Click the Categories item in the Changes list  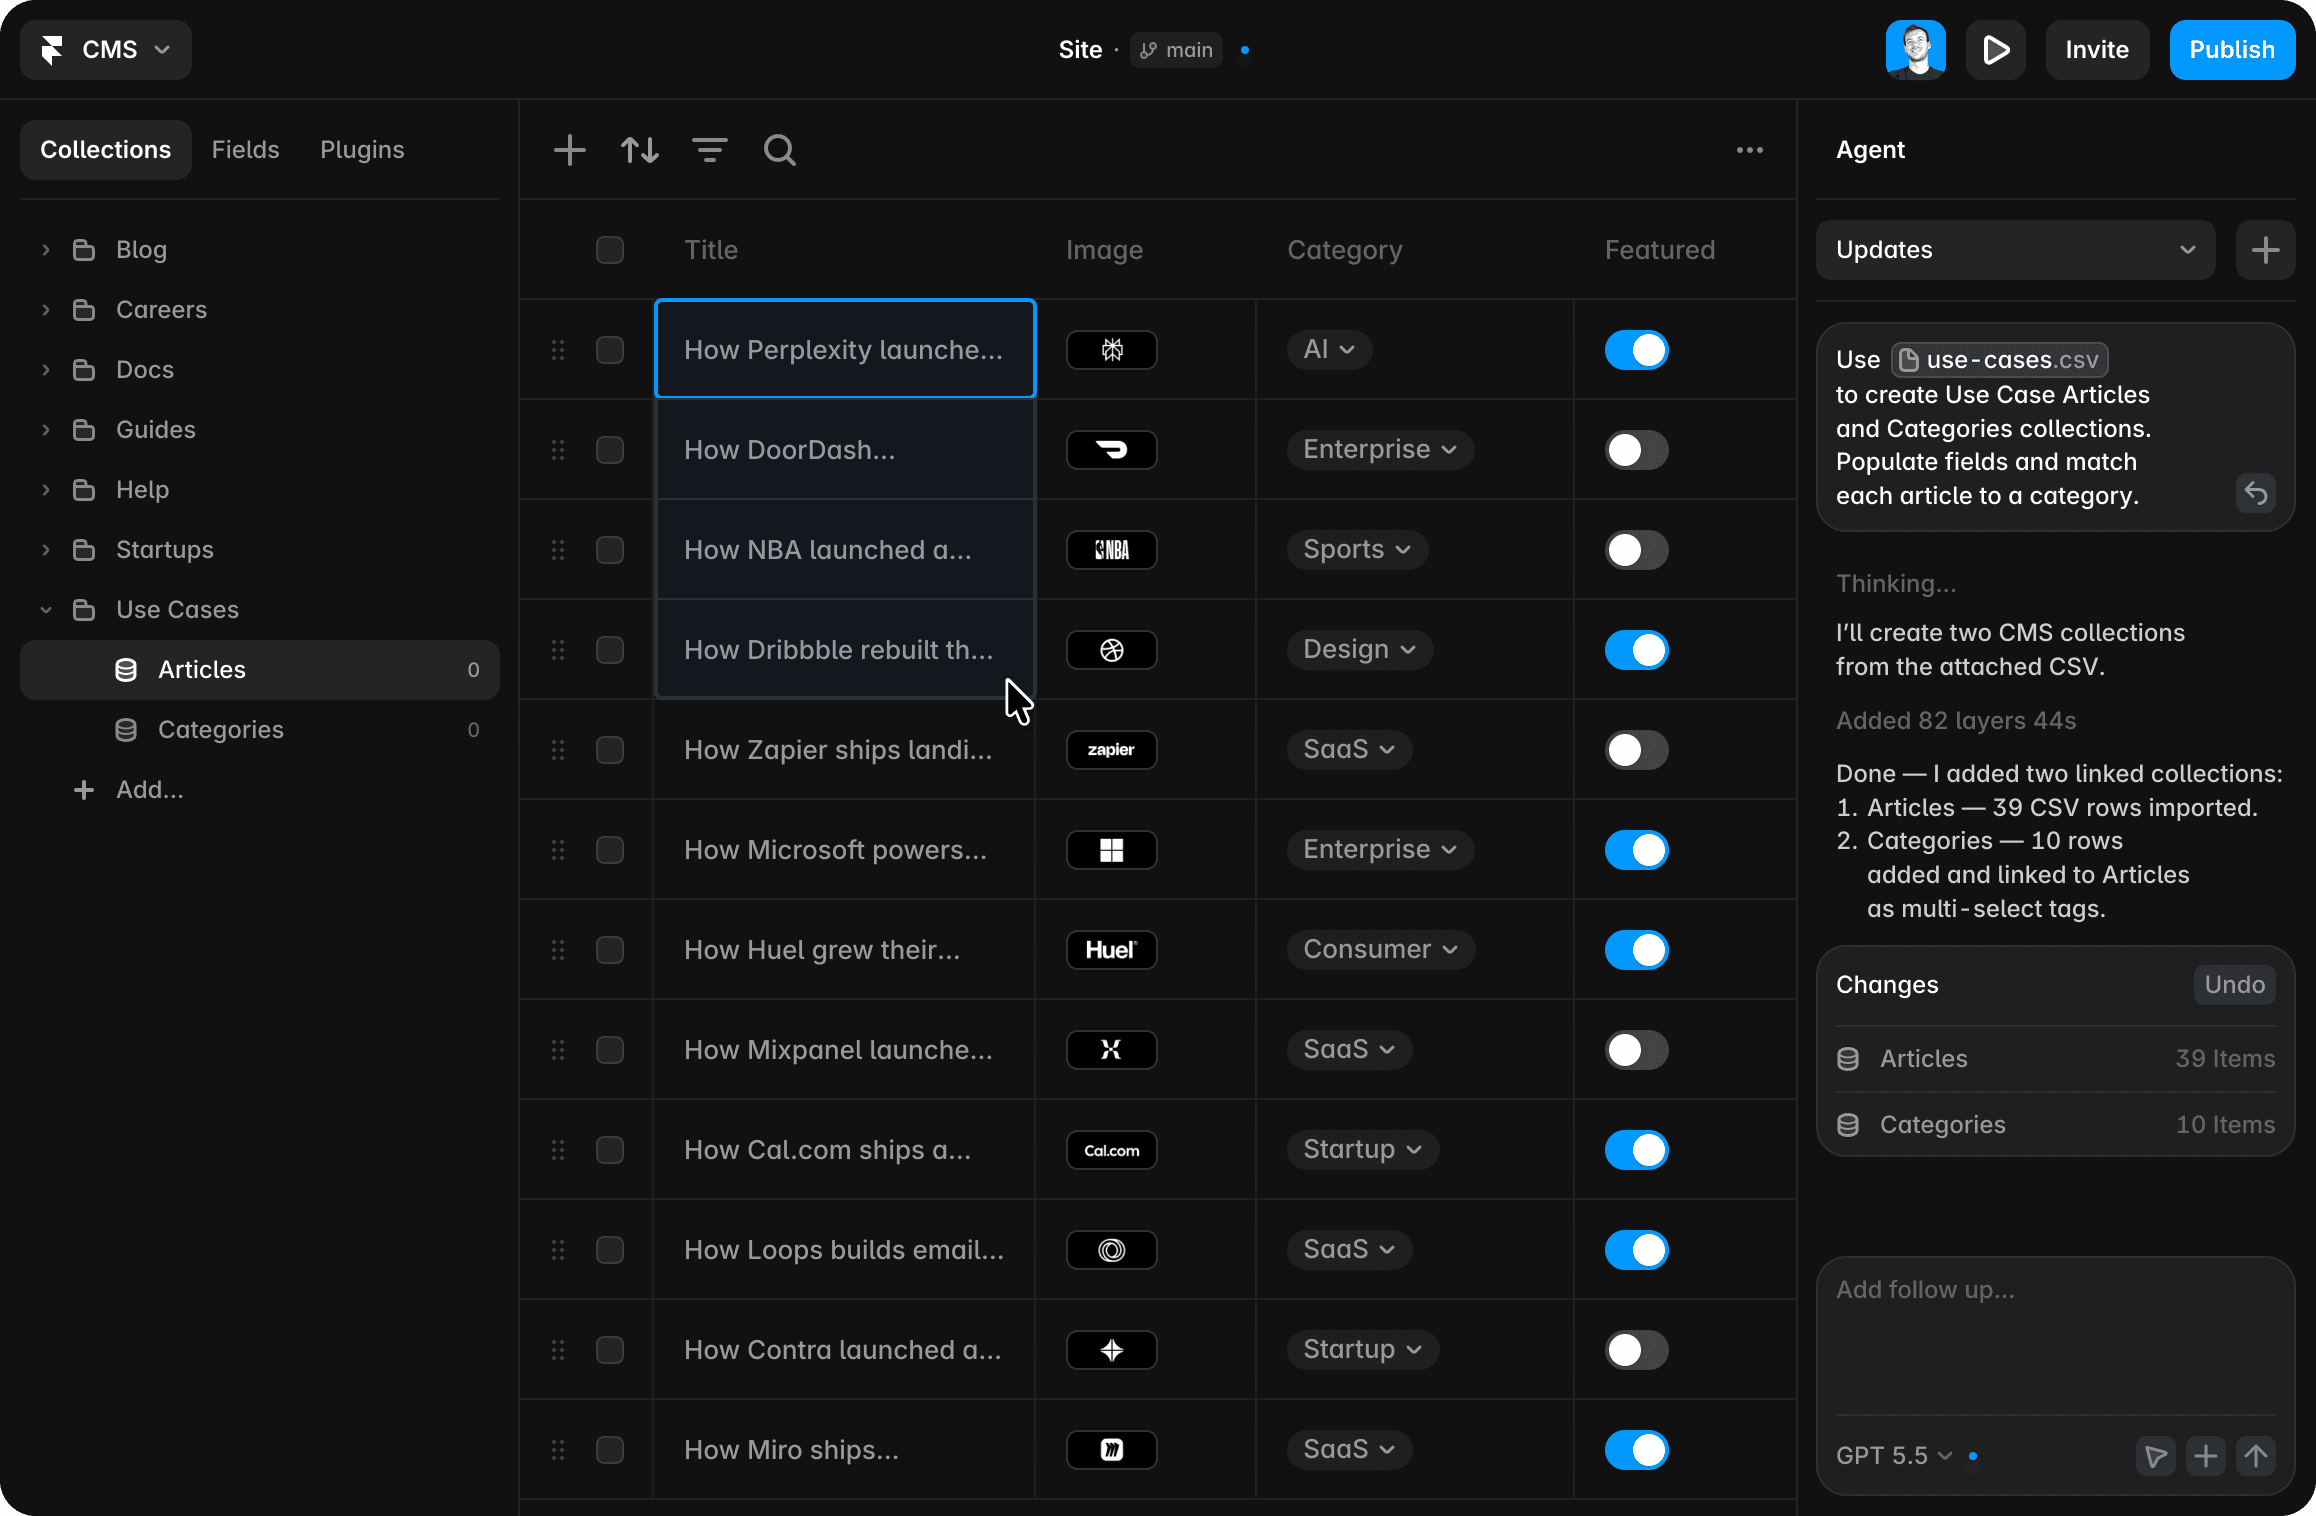[2055, 1125]
